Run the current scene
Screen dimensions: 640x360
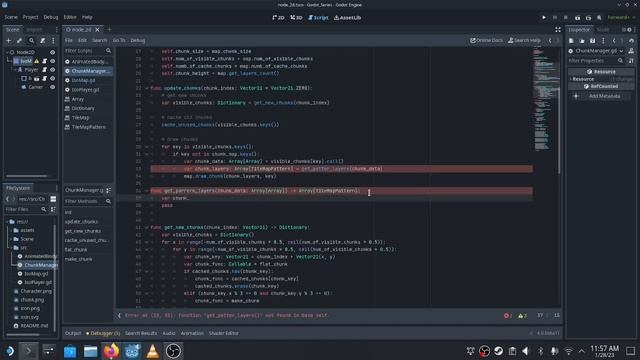pos(577,18)
